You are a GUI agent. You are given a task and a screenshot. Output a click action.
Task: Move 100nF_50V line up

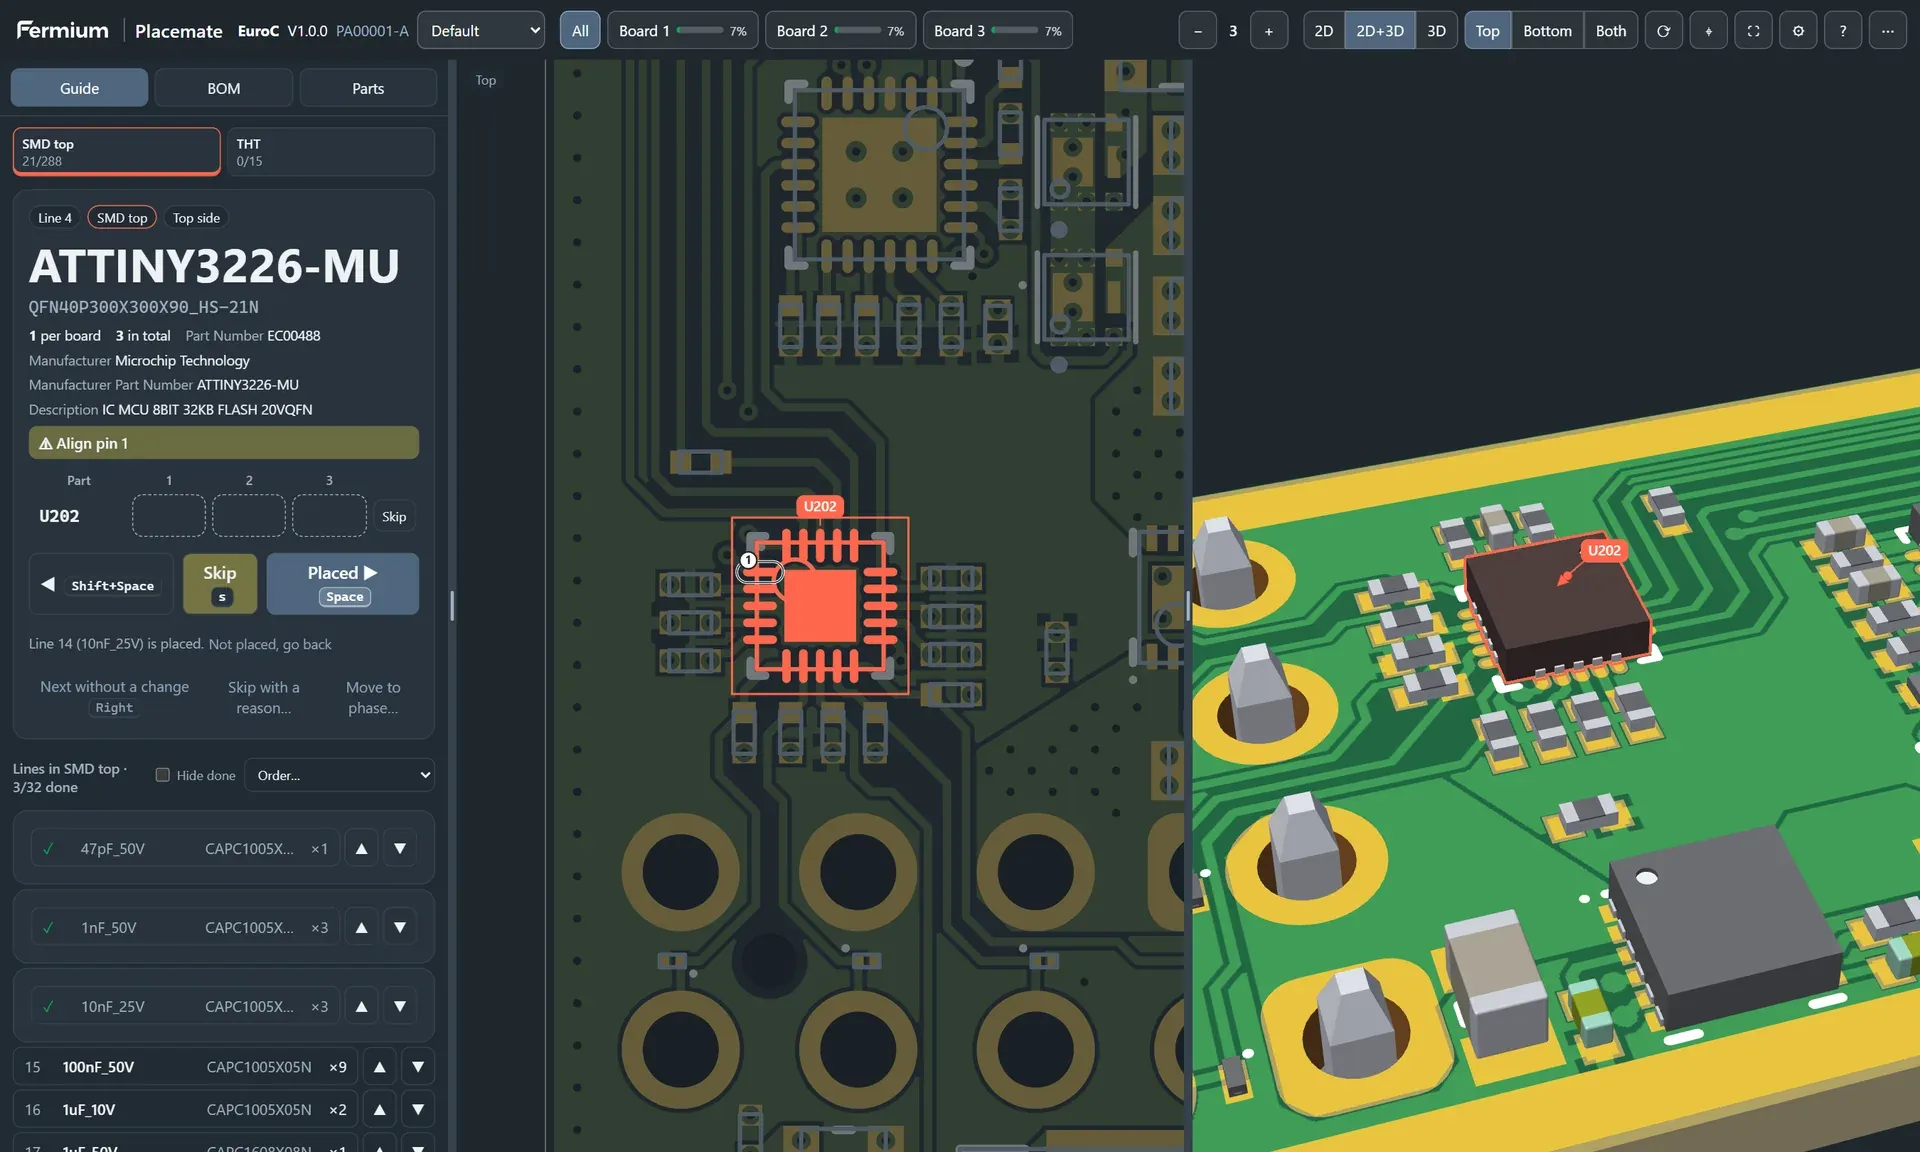pos(380,1067)
